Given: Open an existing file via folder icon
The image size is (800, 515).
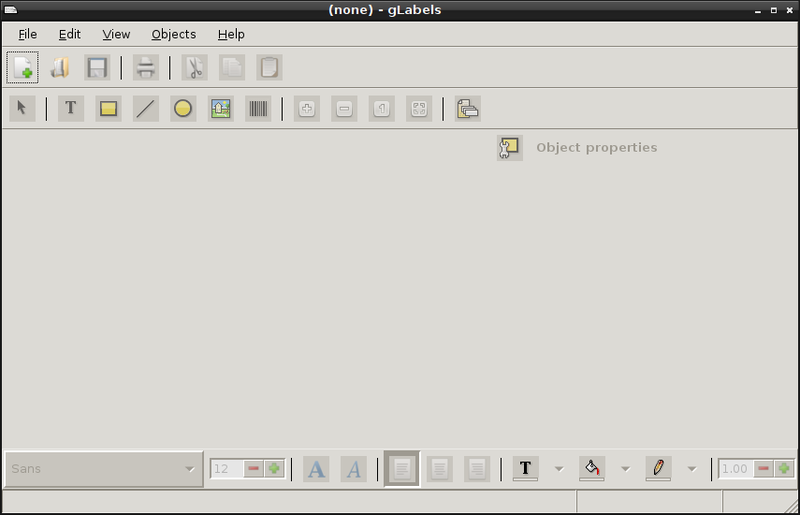Looking at the screenshot, I should pos(60,67).
